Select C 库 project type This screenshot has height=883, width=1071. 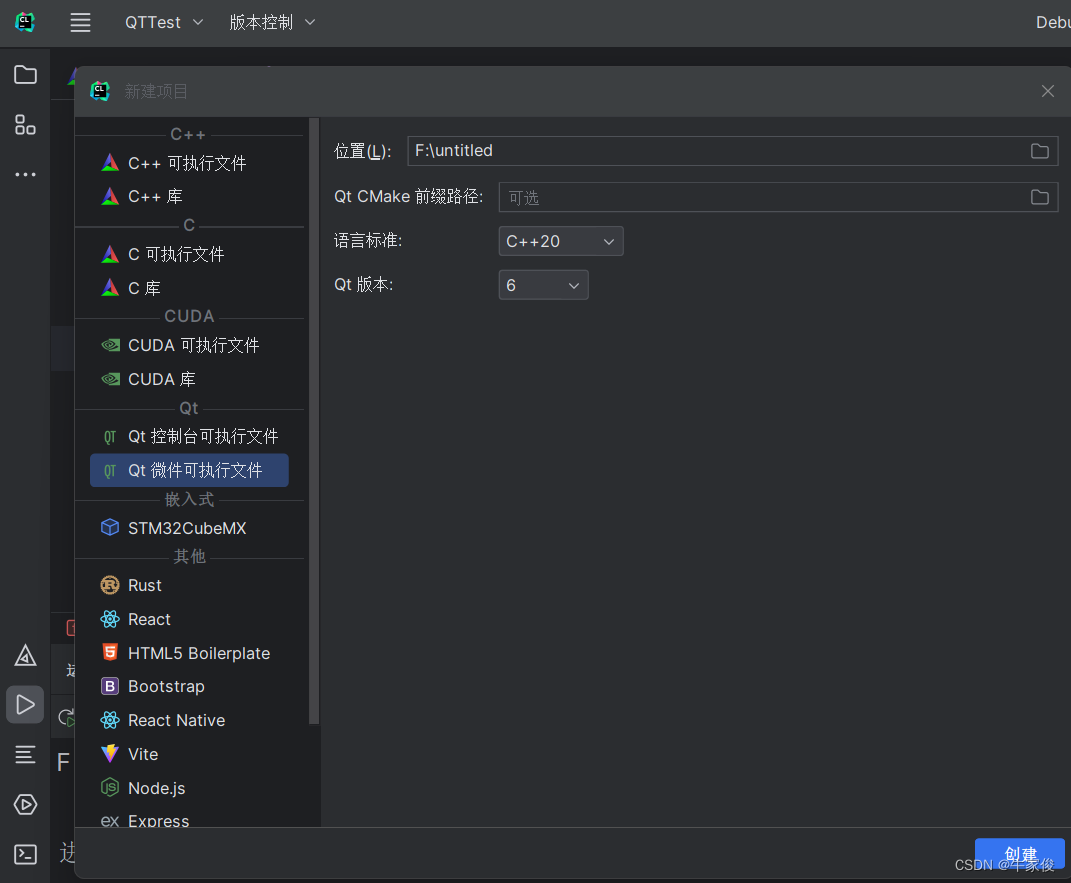point(189,288)
